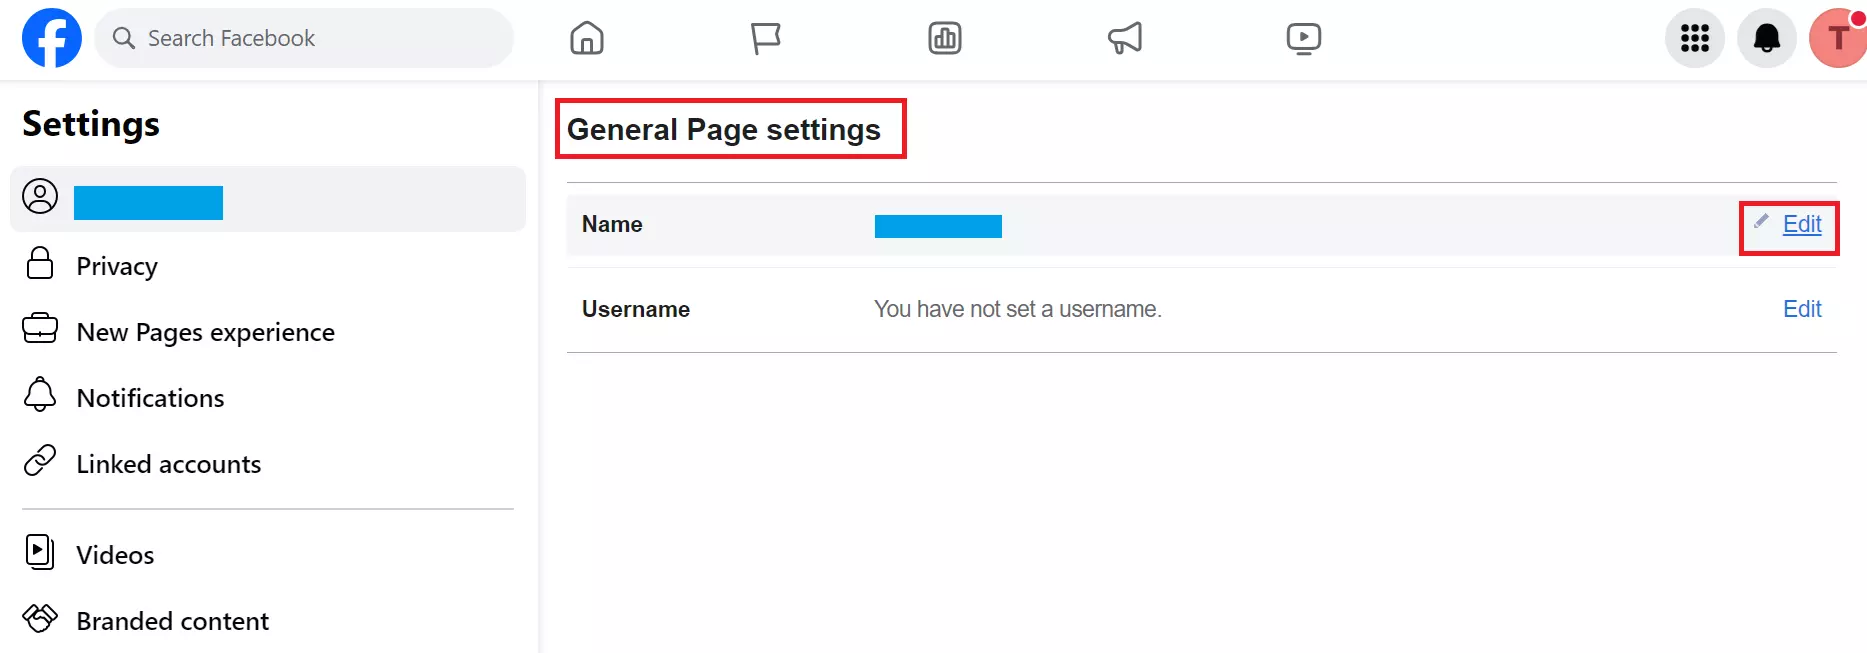The width and height of the screenshot is (1867, 653).
Task: Open the Home feed icon
Action: tap(587, 38)
